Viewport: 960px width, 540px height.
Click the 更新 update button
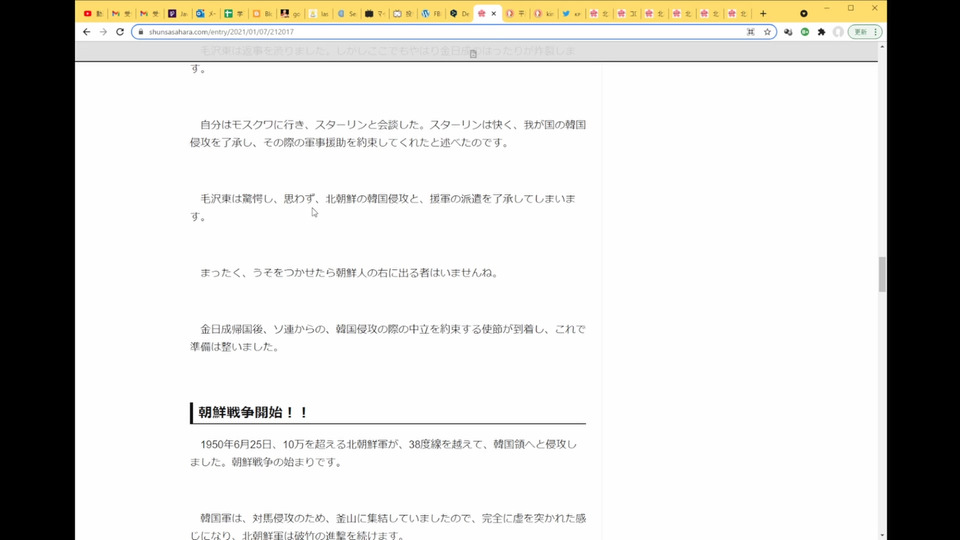(861, 32)
